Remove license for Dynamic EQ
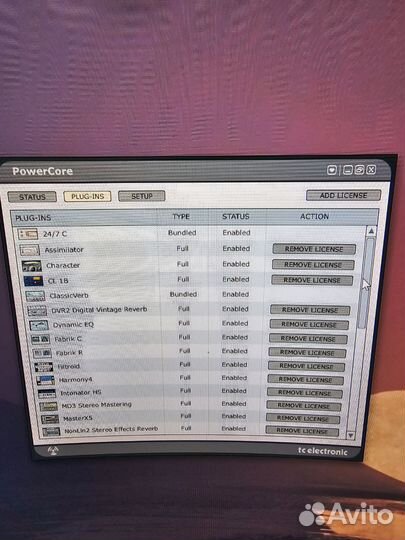This screenshot has height=540, width=405. (309, 324)
